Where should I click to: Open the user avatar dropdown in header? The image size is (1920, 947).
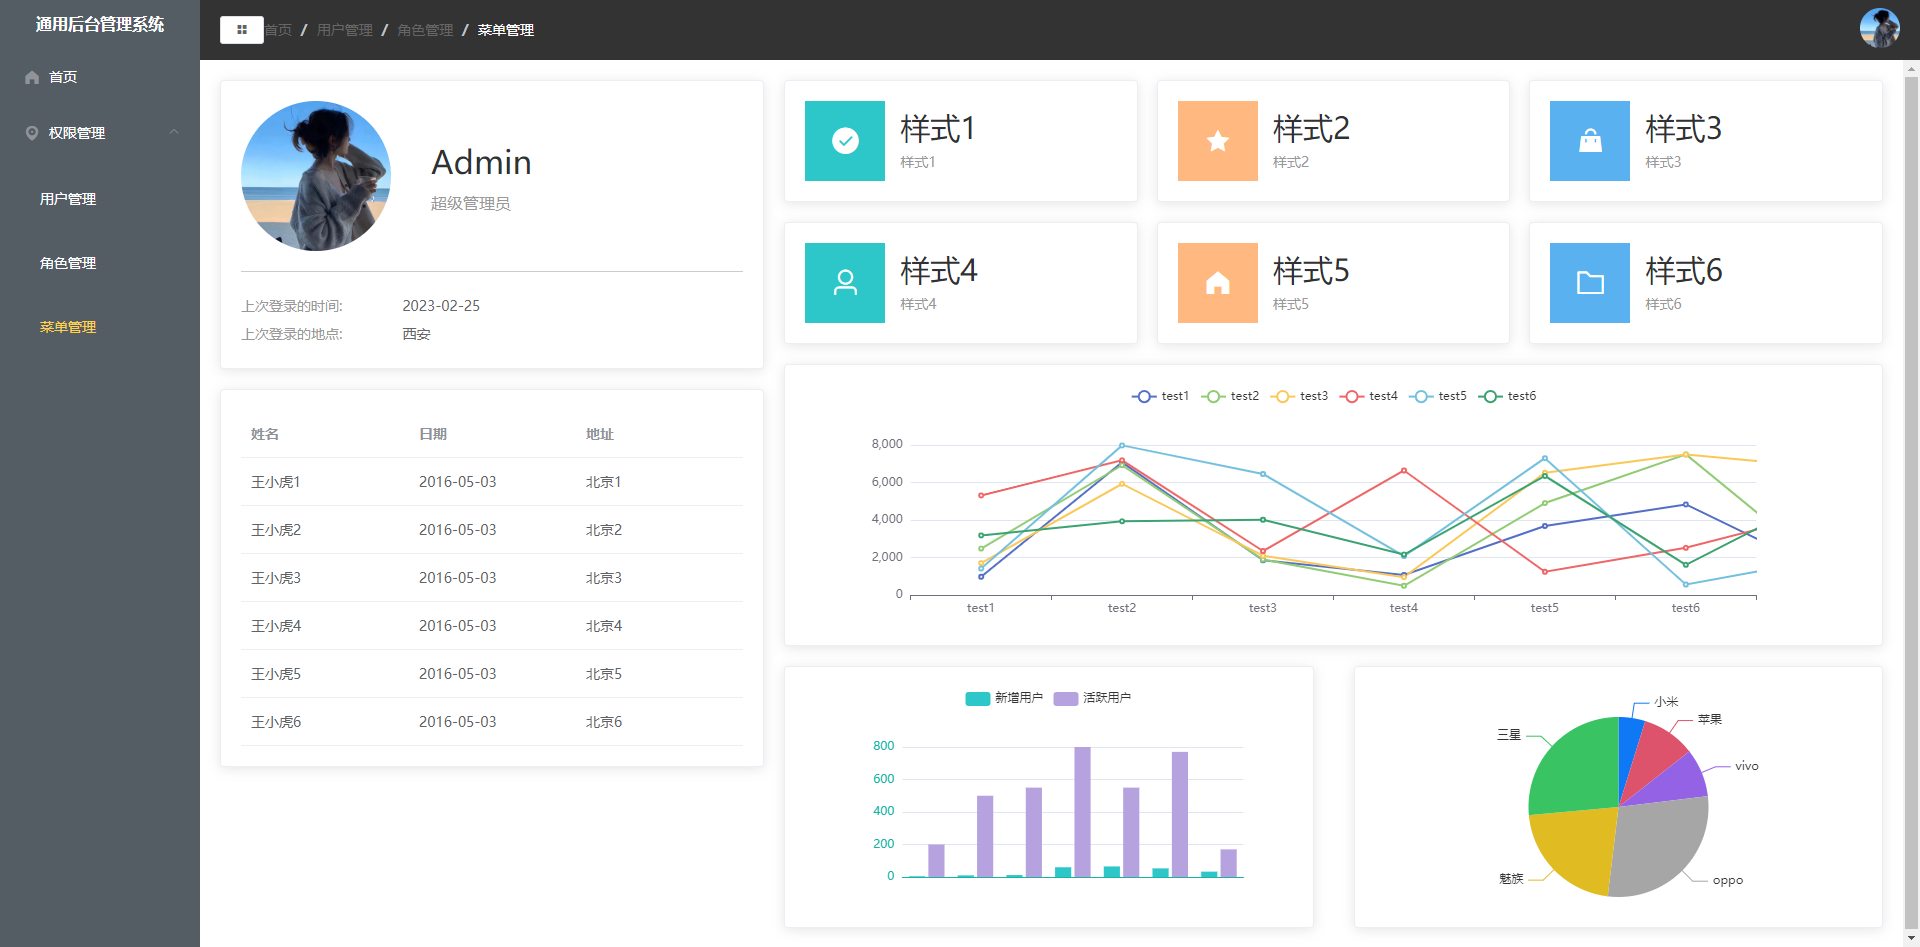tap(1879, 29)
